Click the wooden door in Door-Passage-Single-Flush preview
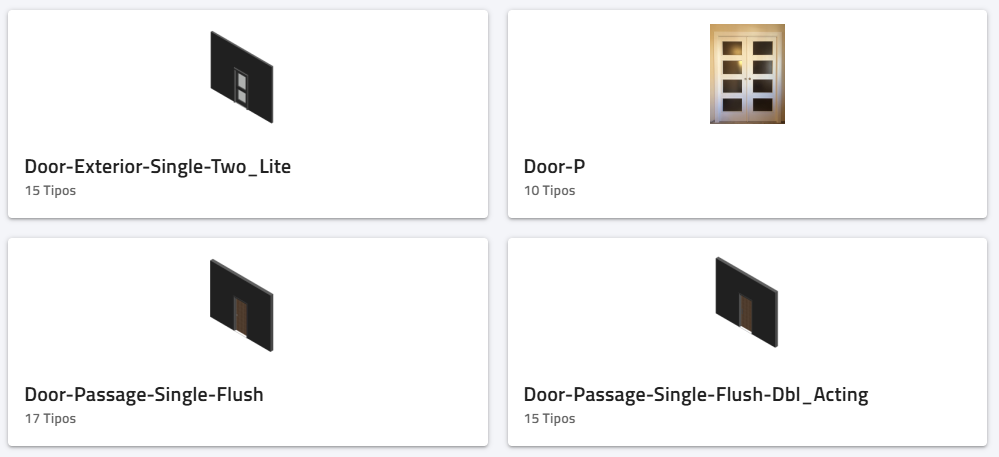Viewport: 999px width, 457px height. (x=240, y=315)
